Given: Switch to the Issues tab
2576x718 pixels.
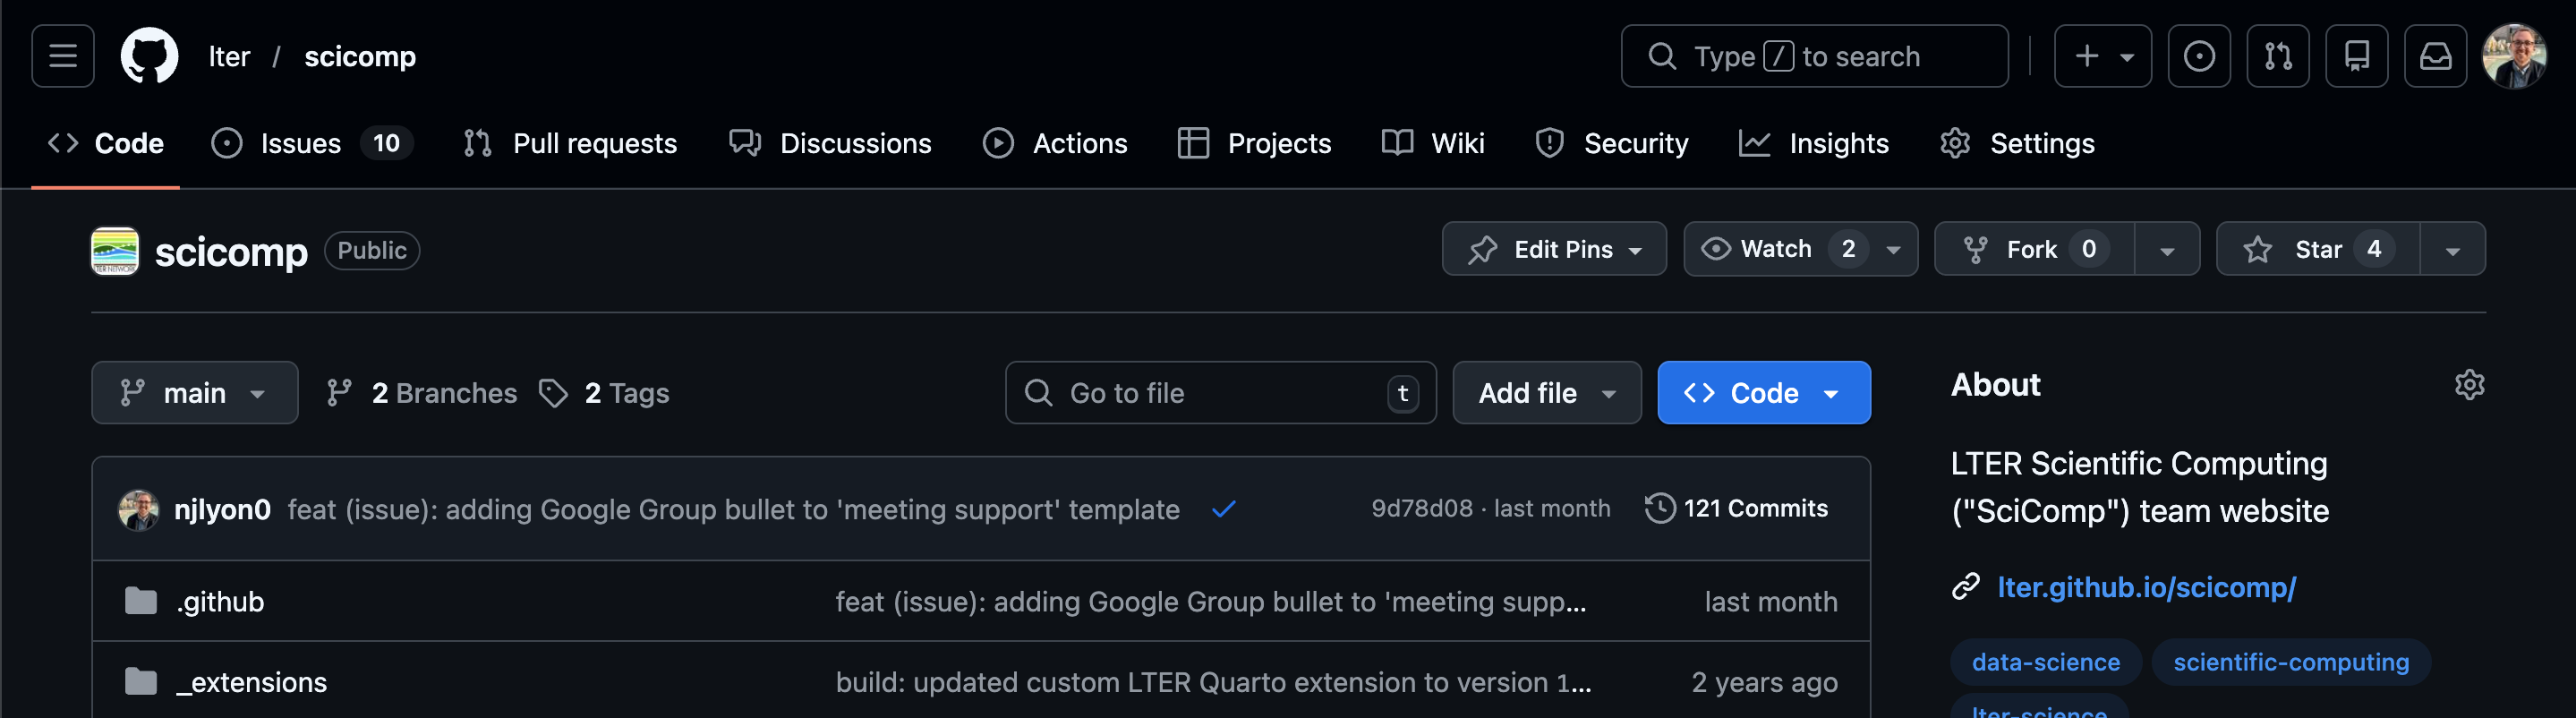Looking at the screenshot, I should click(300, 144).
